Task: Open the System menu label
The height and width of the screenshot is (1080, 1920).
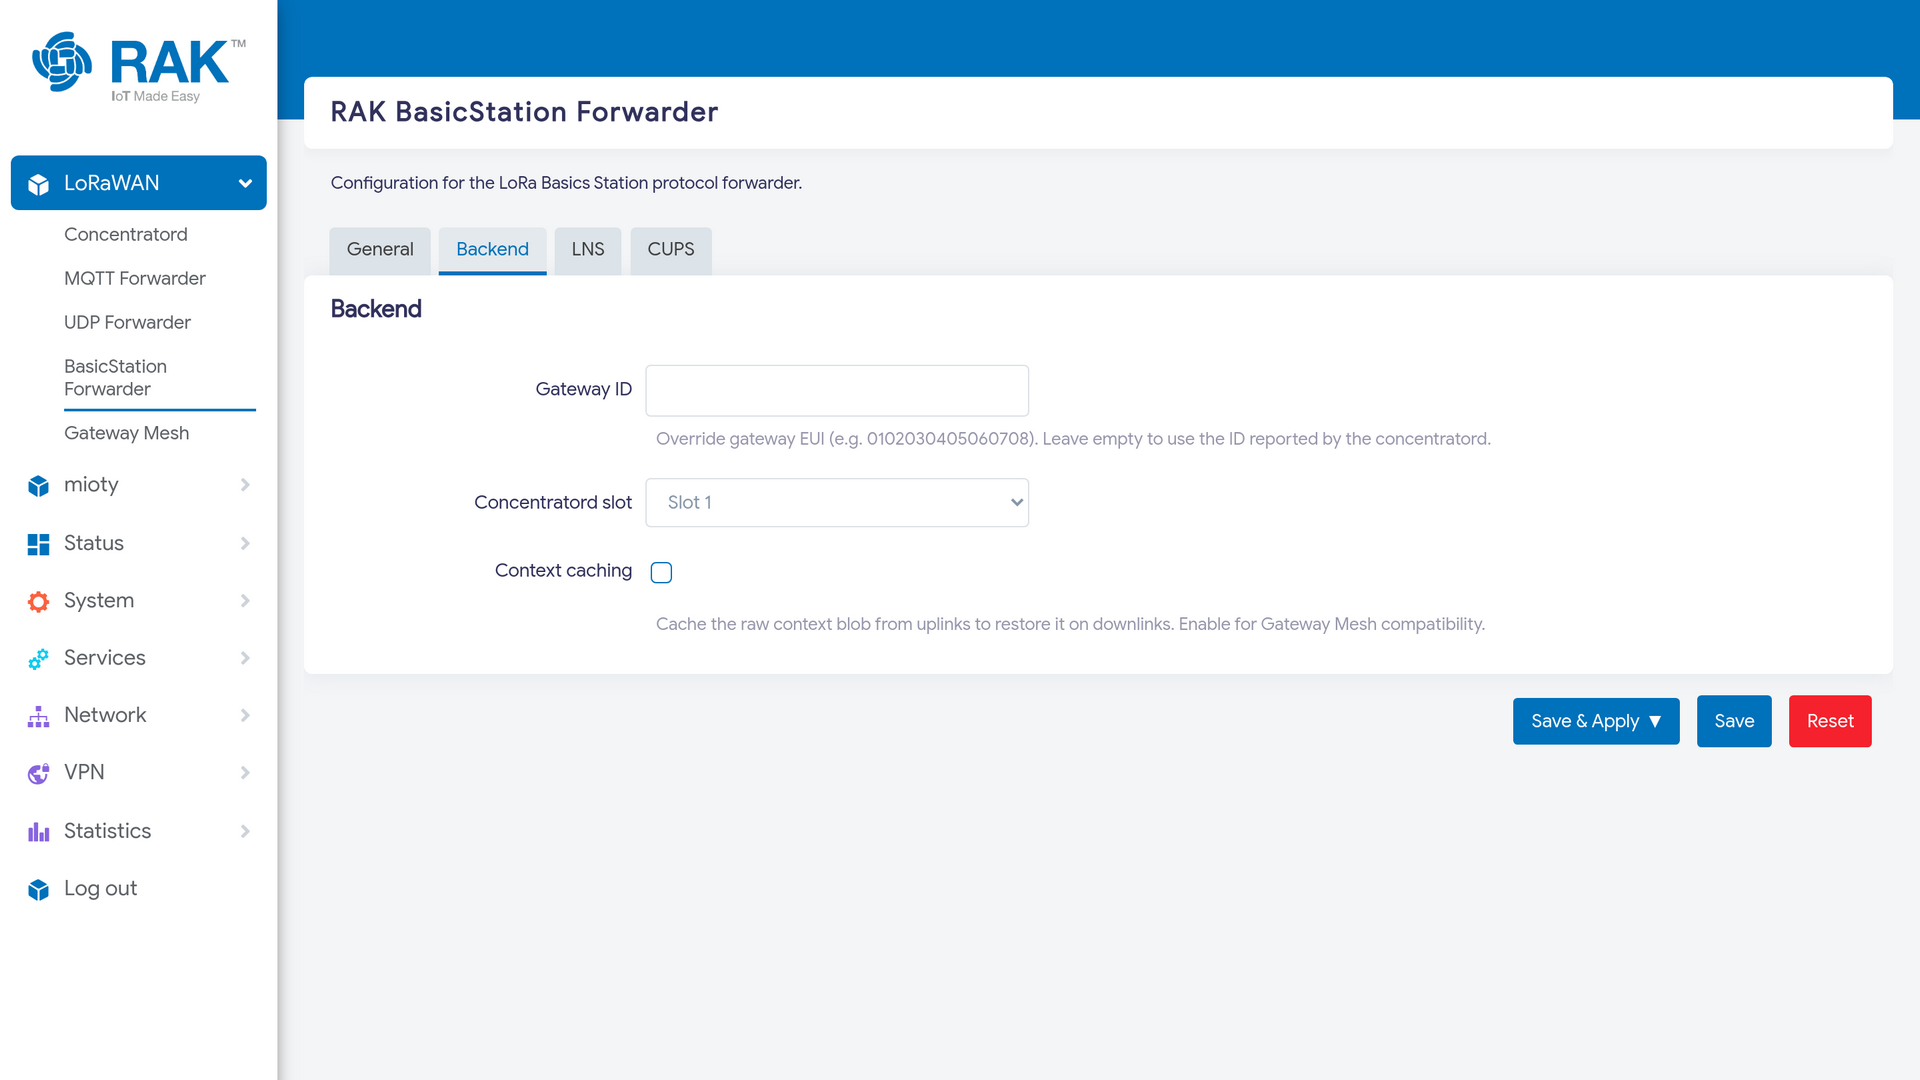Action: point(99,600)
